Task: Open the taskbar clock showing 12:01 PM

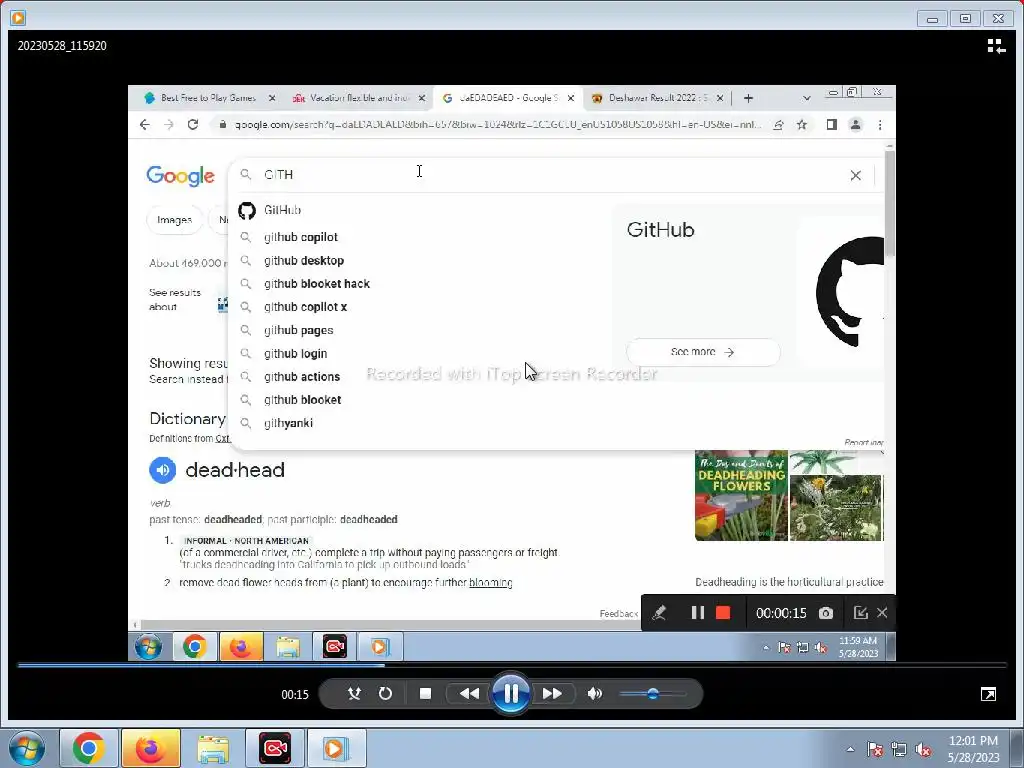Action: pyautogui.click(x=973, y=749)
